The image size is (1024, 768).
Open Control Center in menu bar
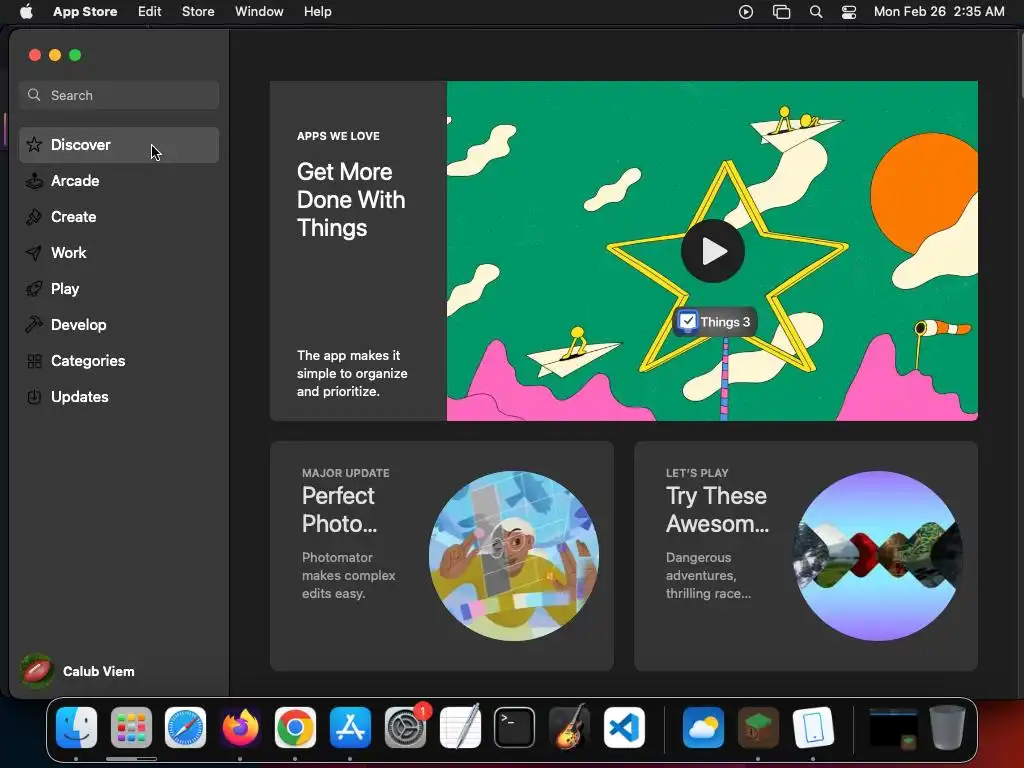click(849, 12)
